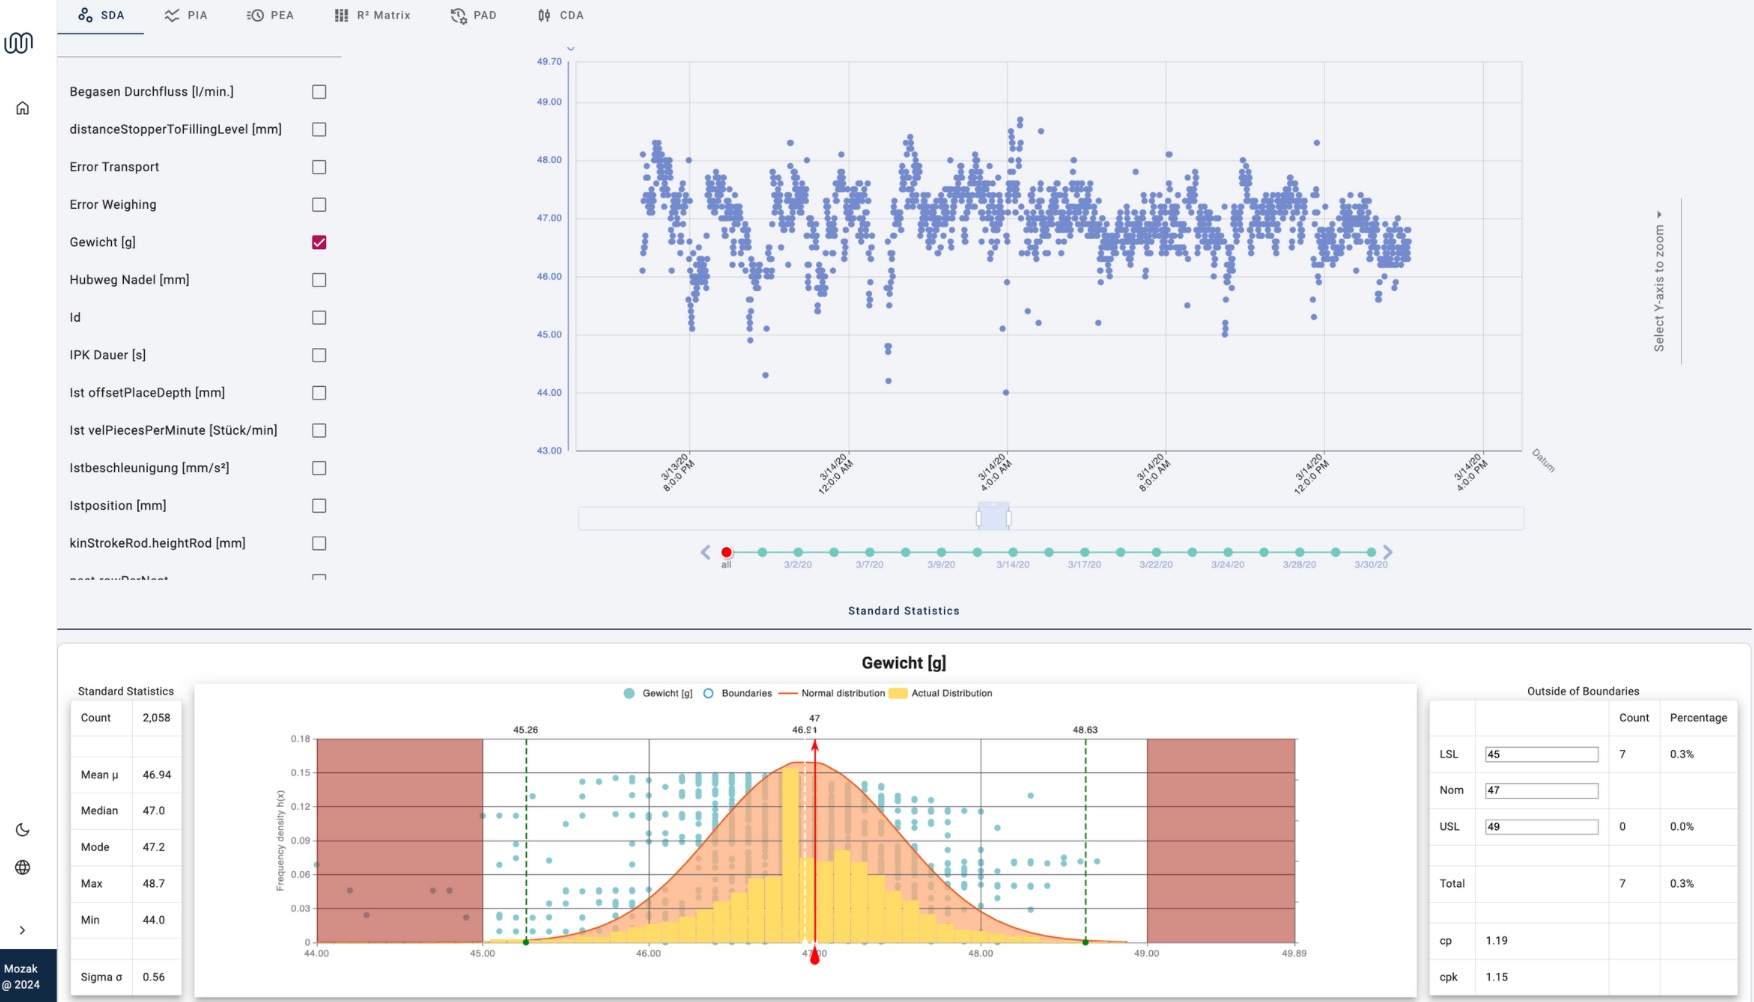Select the CDA tab
Viewport: 1754px width, 1002px height.
560,16
